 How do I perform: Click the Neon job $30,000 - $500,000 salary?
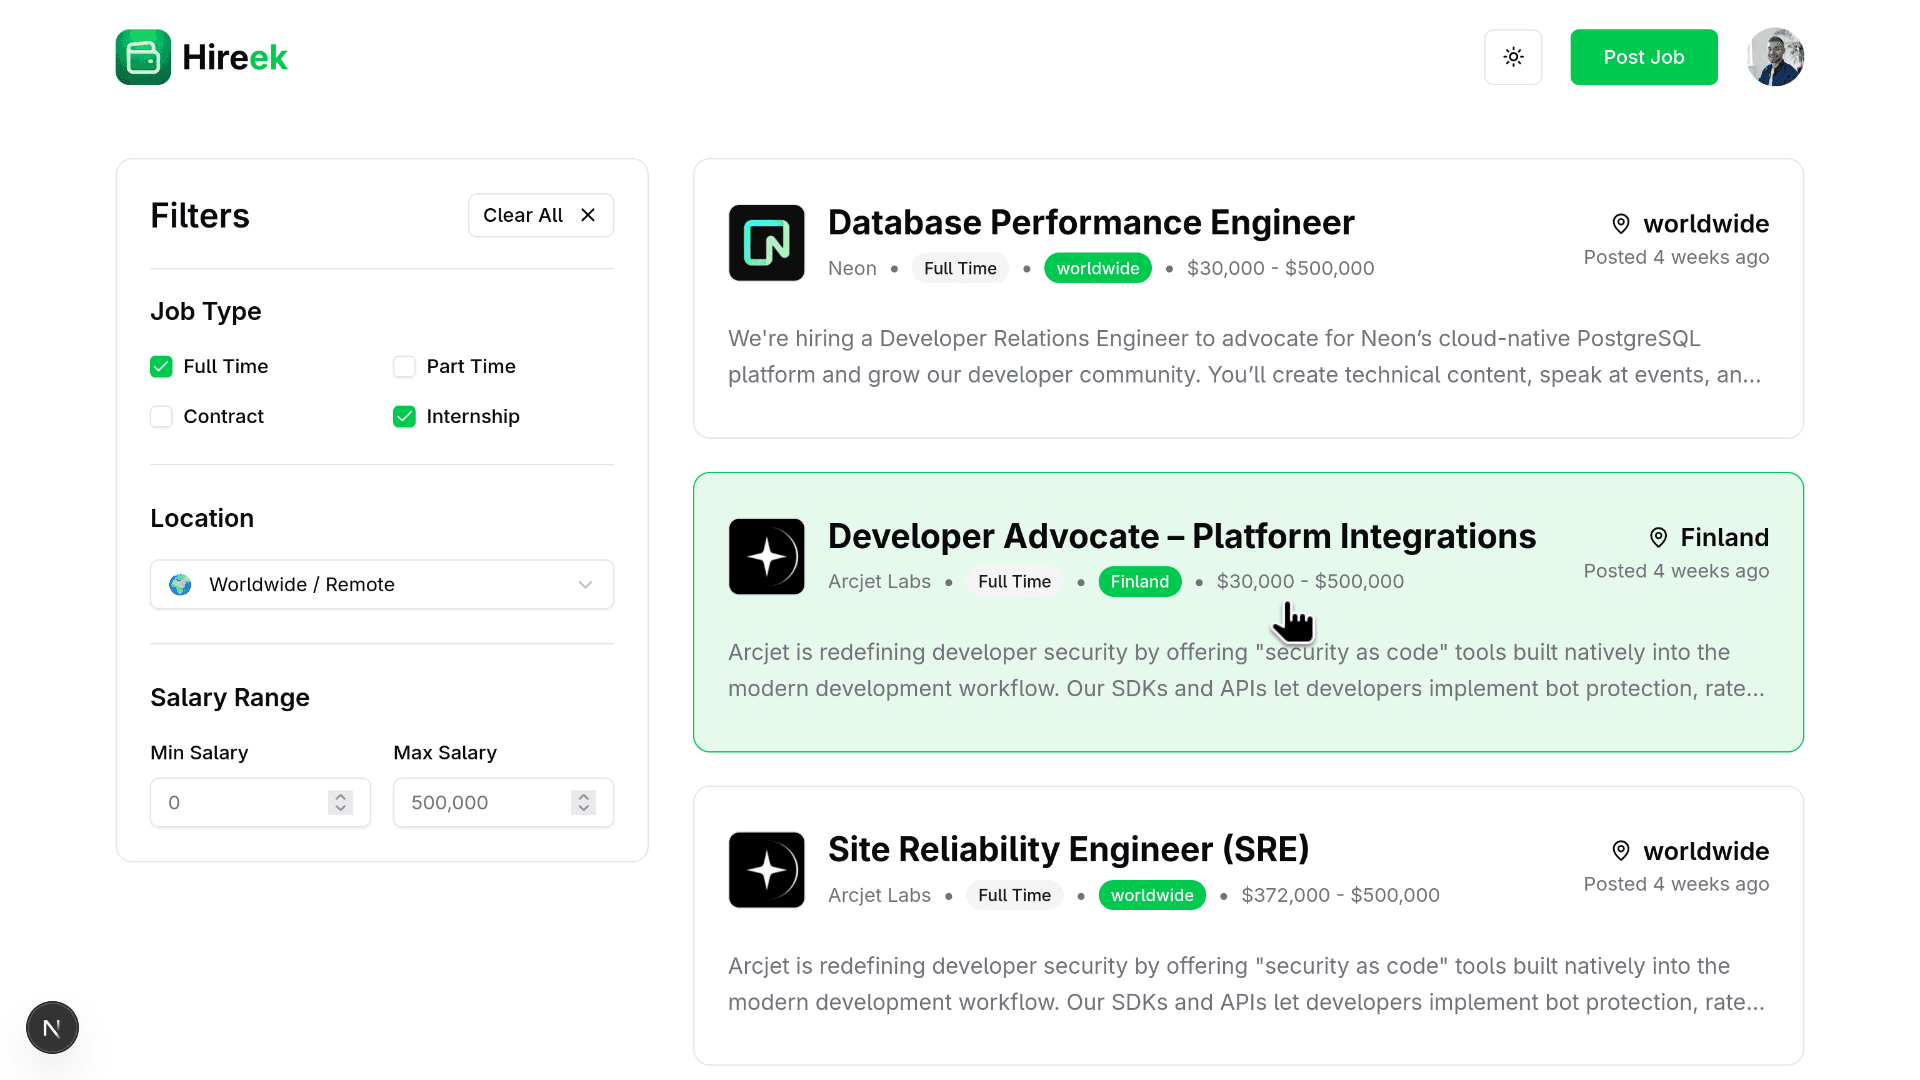(x=1280, y=268)
